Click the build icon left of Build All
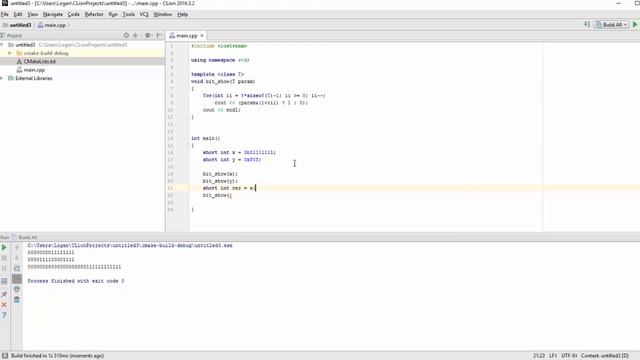This screenshot has height=360, width=640. point(587,24)
